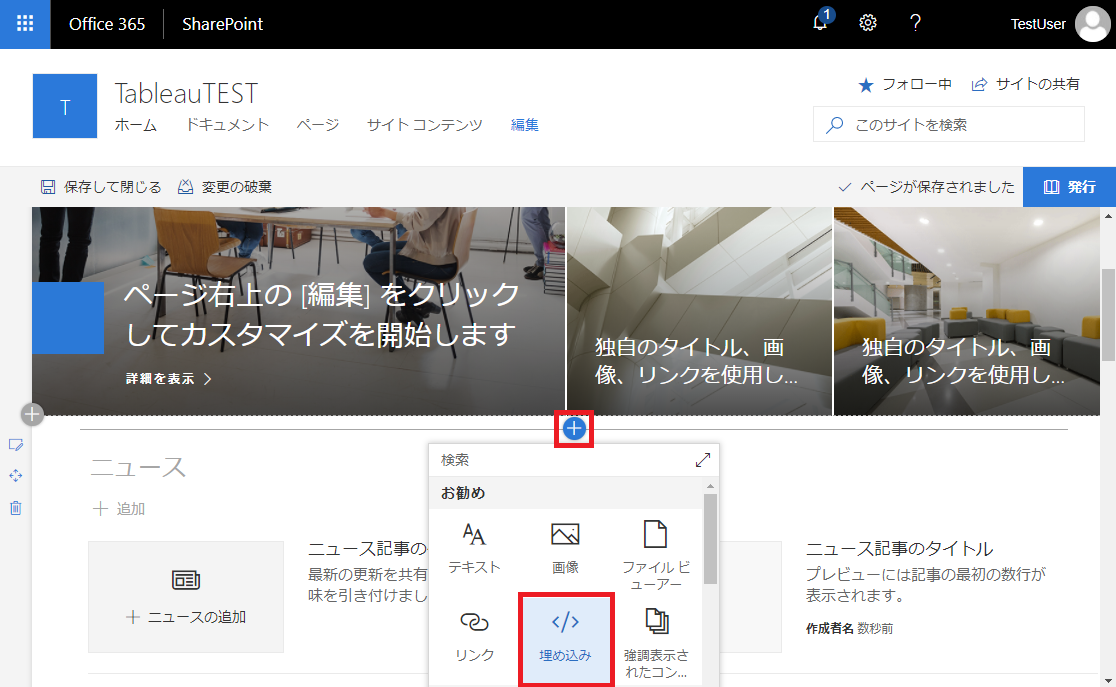Select the ファイル ビューアー web part

click(x=656, y=555)
